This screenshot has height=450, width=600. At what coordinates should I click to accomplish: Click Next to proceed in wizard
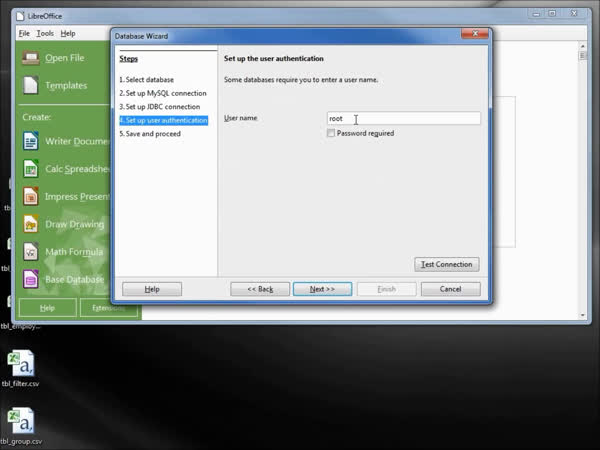[x=322, y=289]
